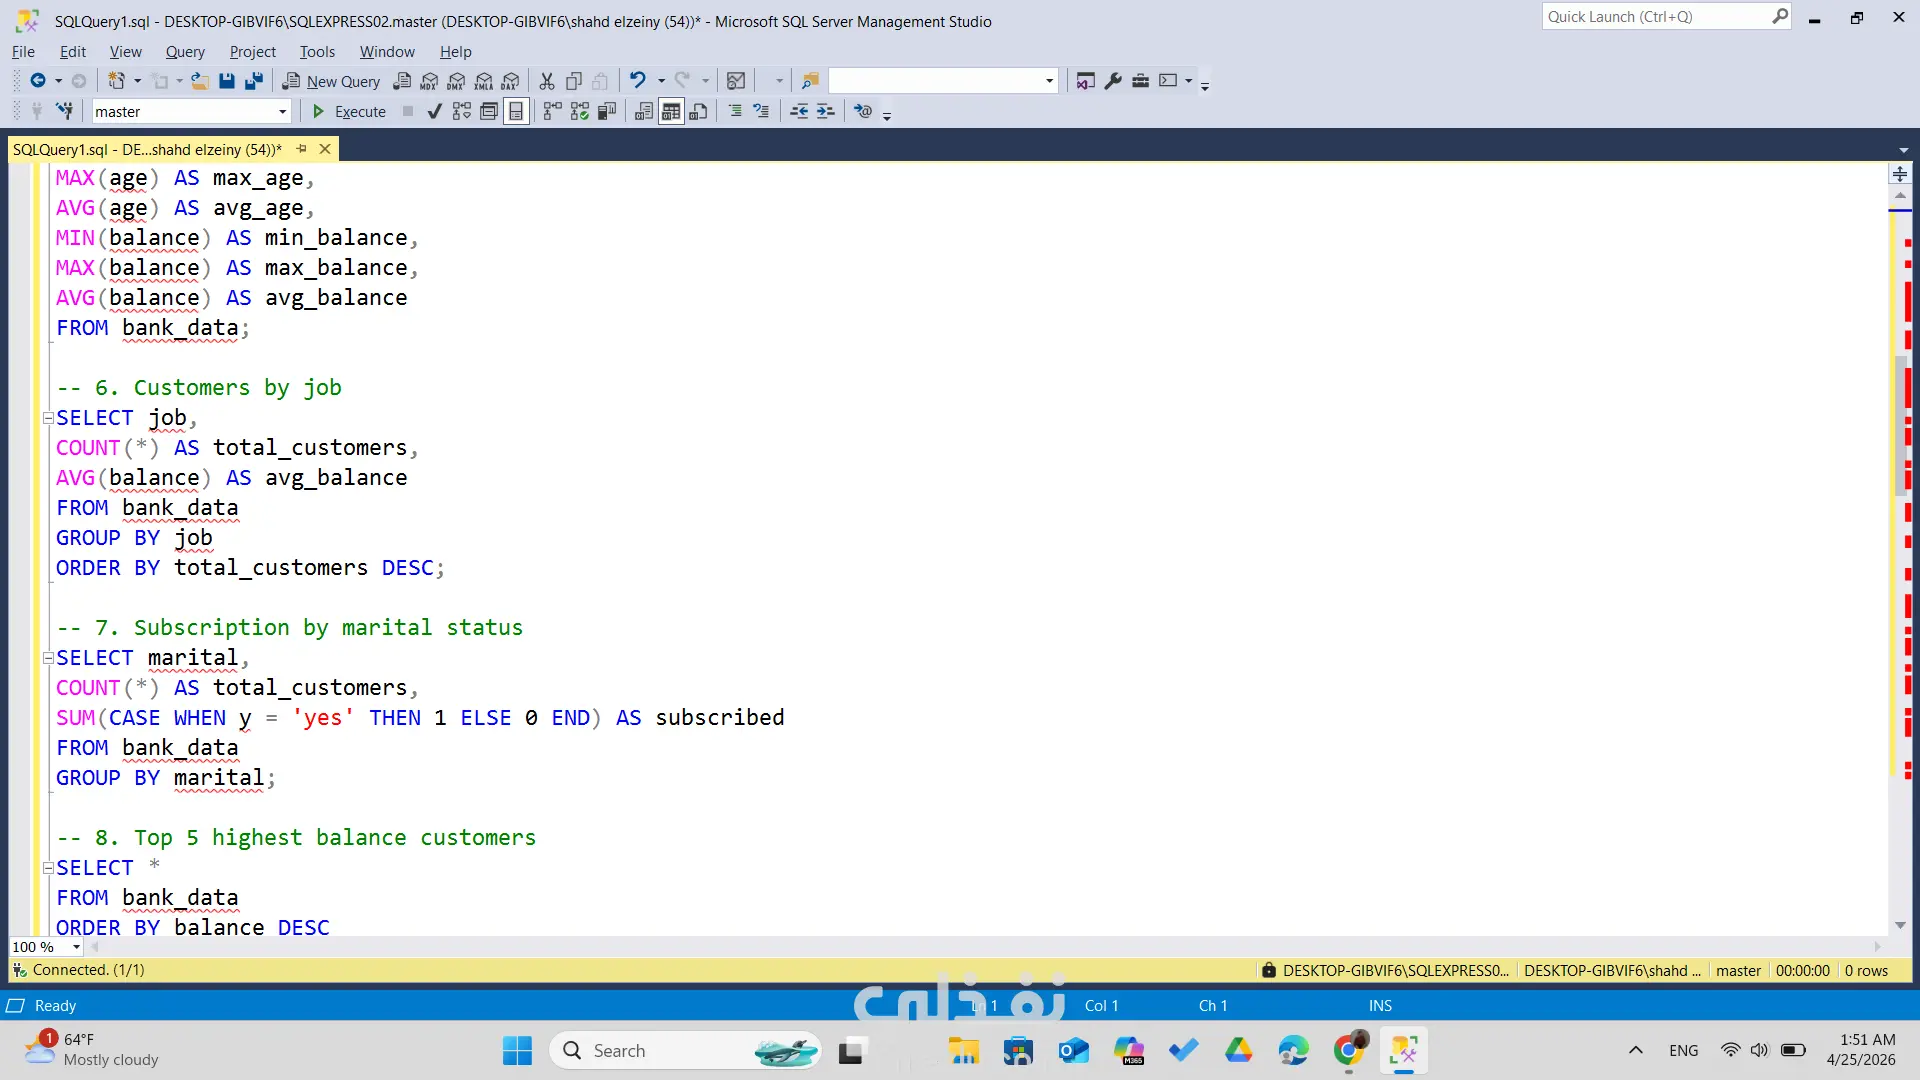Click the Save All icon
The width and height of the screenshot is (1920, 1080).
tap(254, 81)
